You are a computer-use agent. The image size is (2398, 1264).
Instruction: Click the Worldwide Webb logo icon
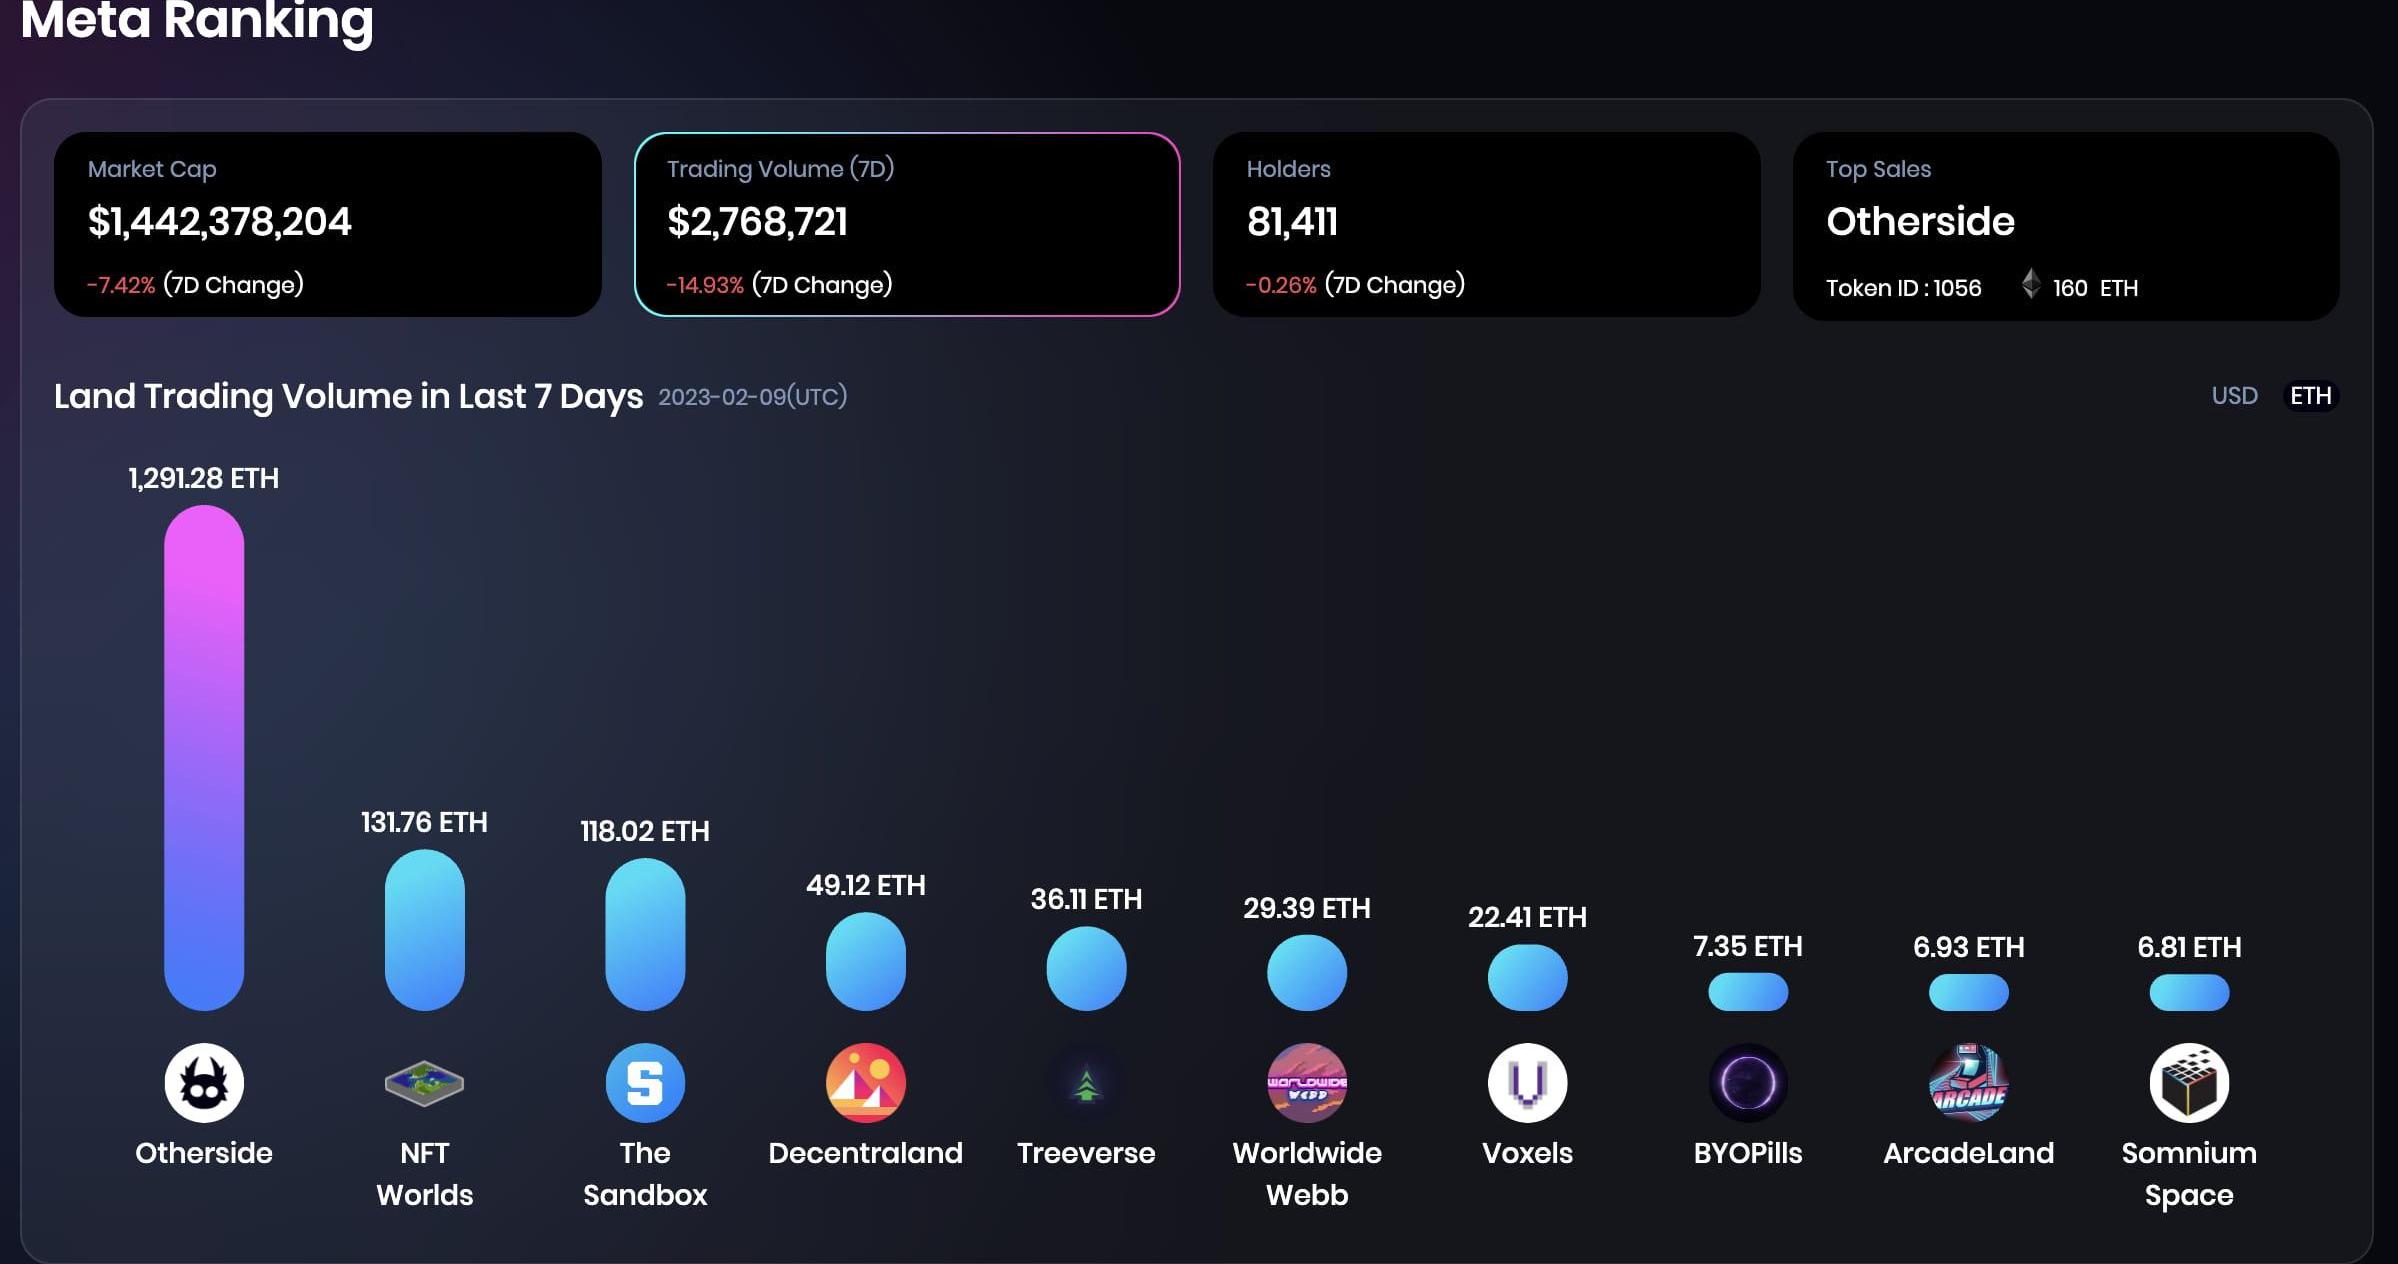click(1307, 1083)
